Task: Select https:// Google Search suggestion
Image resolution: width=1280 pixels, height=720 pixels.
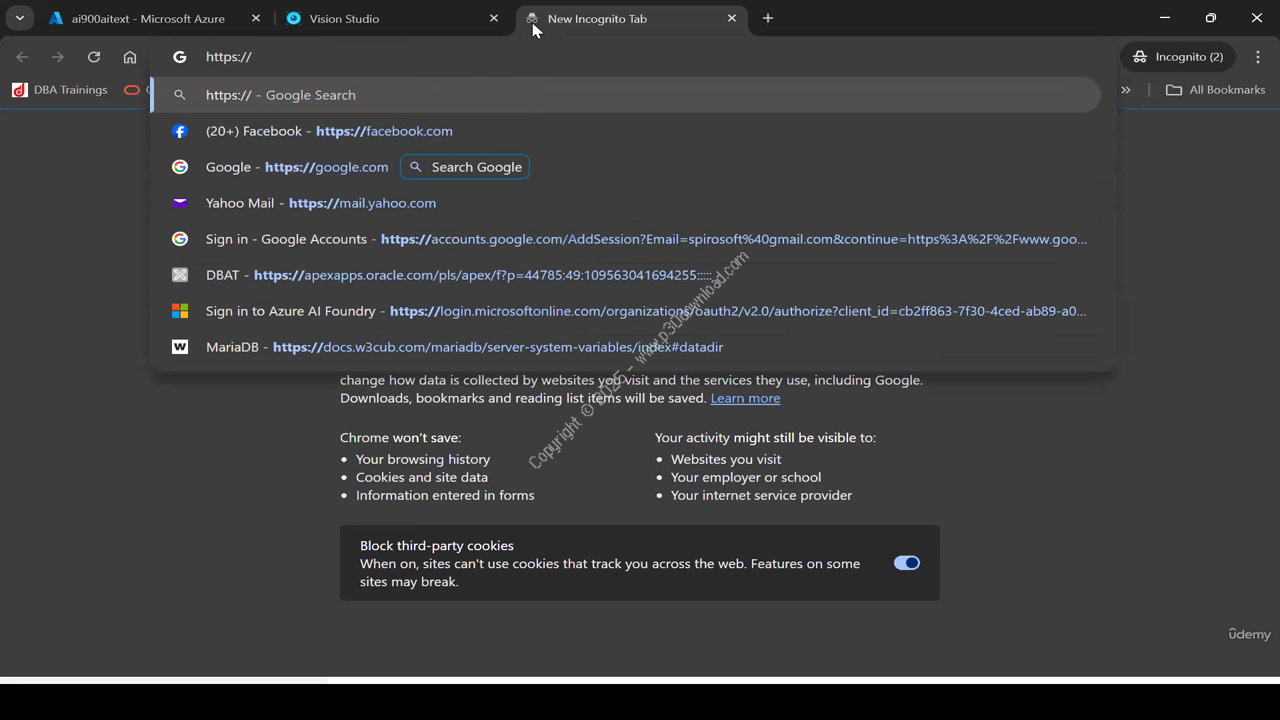Action: pyautogui.click(x=626, y=95)
